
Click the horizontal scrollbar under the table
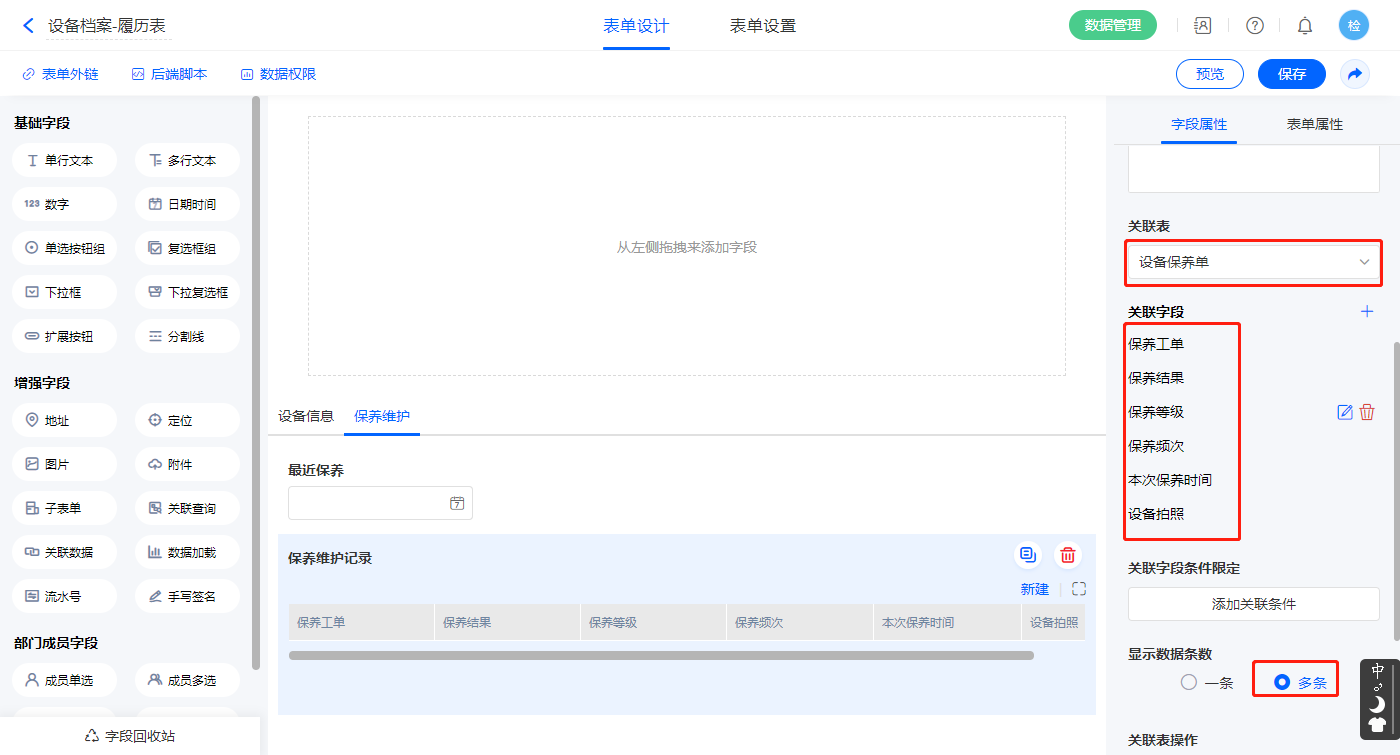tap(660, 656)
